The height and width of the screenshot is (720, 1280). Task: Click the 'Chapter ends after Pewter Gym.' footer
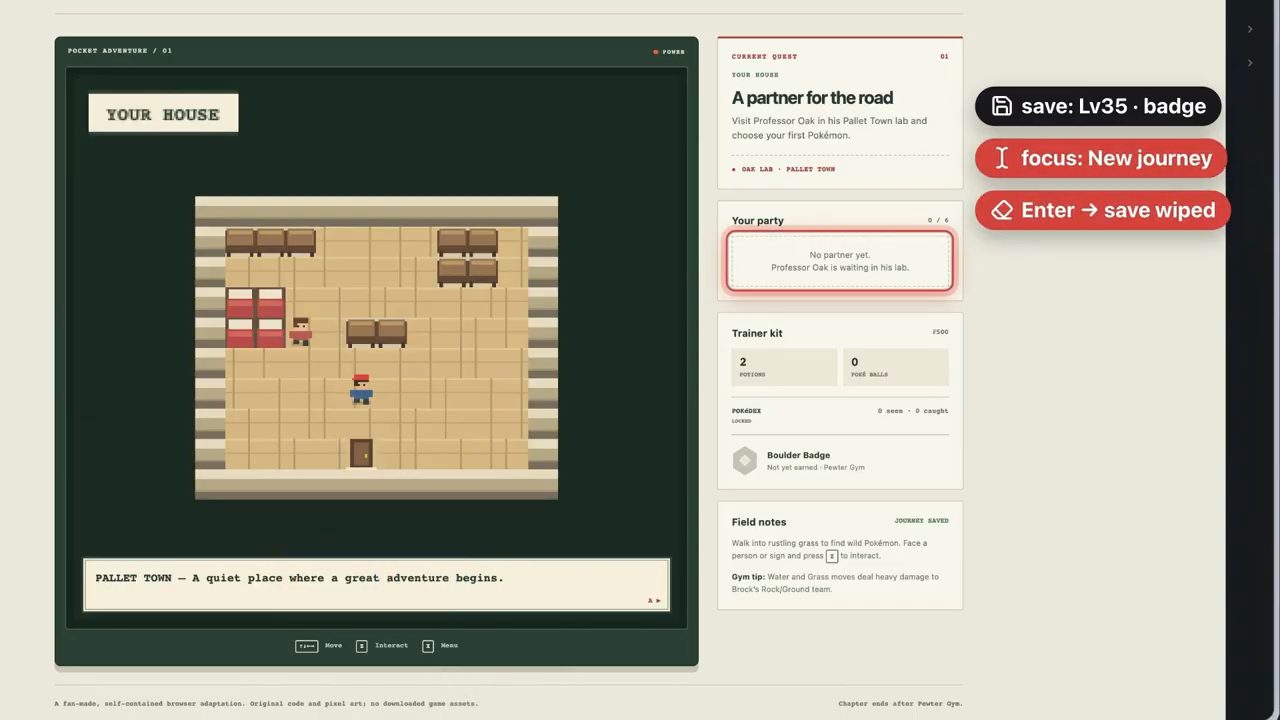click(900, 704)
